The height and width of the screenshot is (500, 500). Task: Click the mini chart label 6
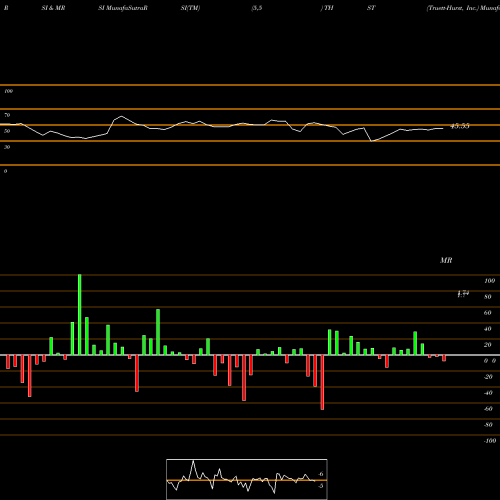(321, 474)
